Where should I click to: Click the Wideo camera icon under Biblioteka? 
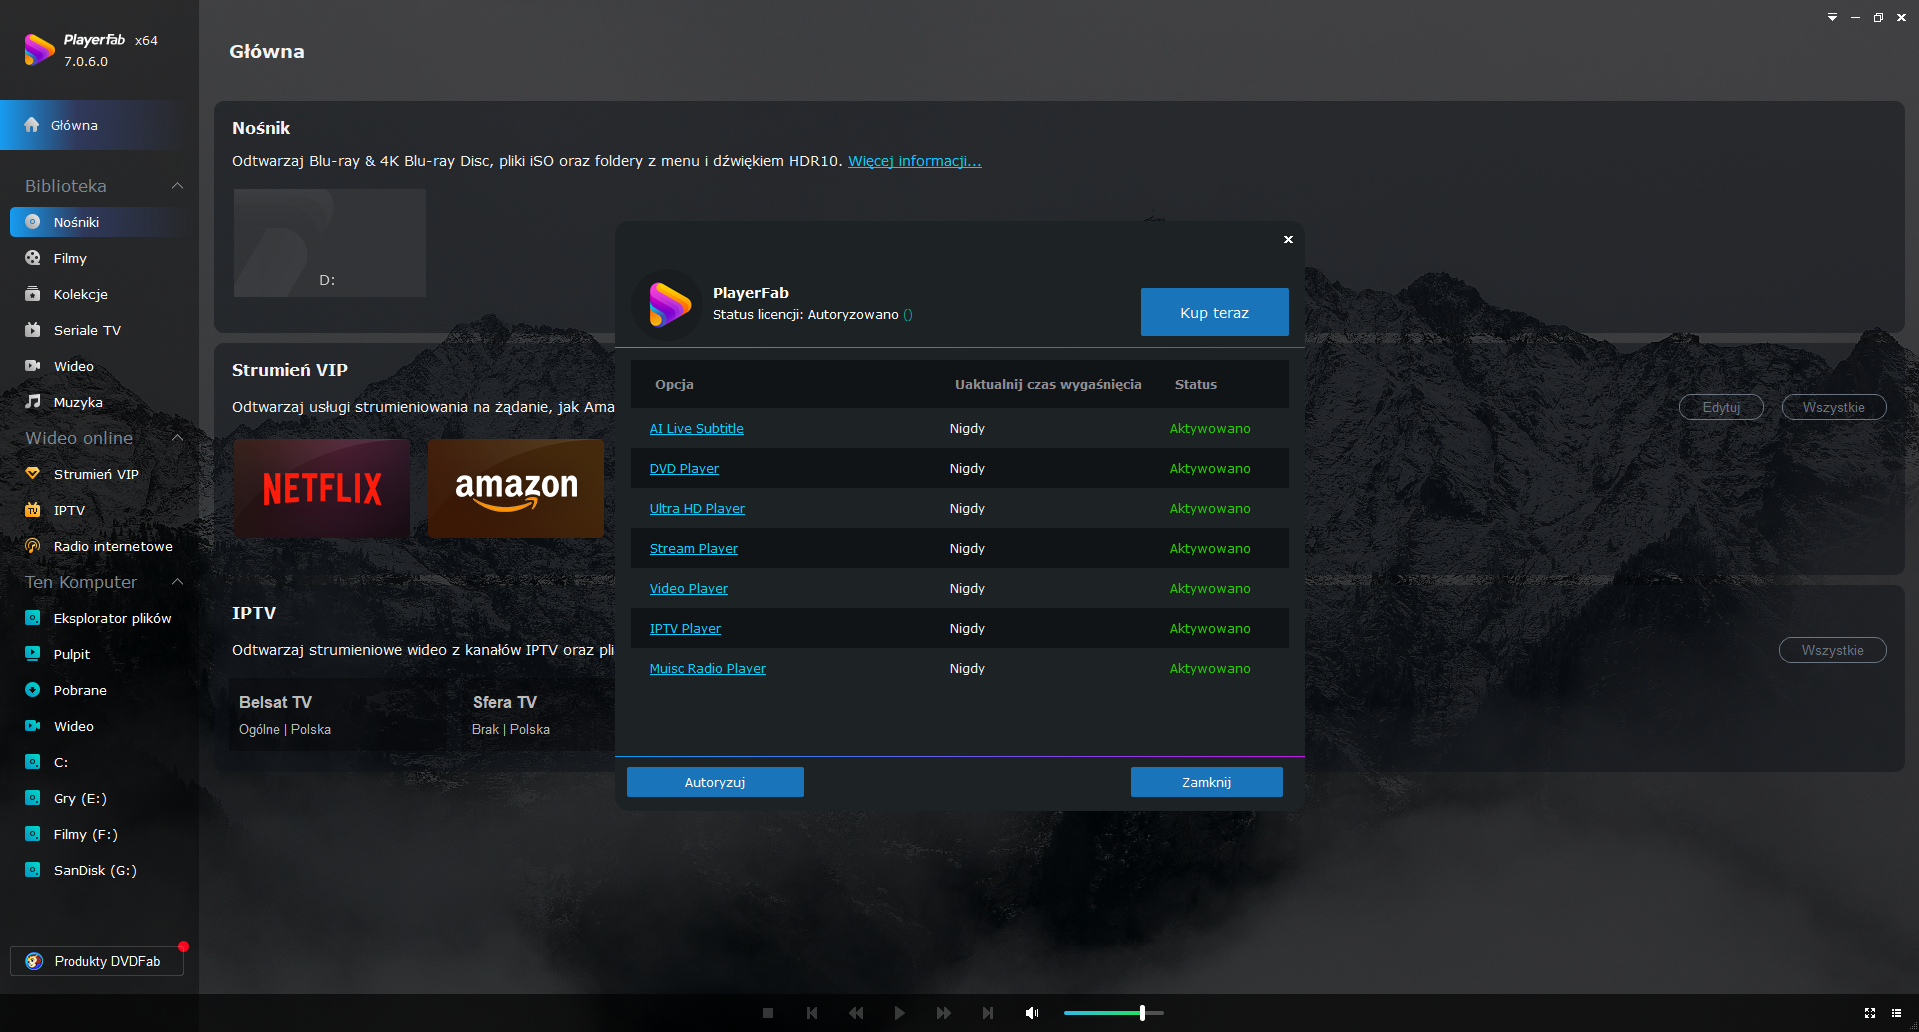coord(33,366)
